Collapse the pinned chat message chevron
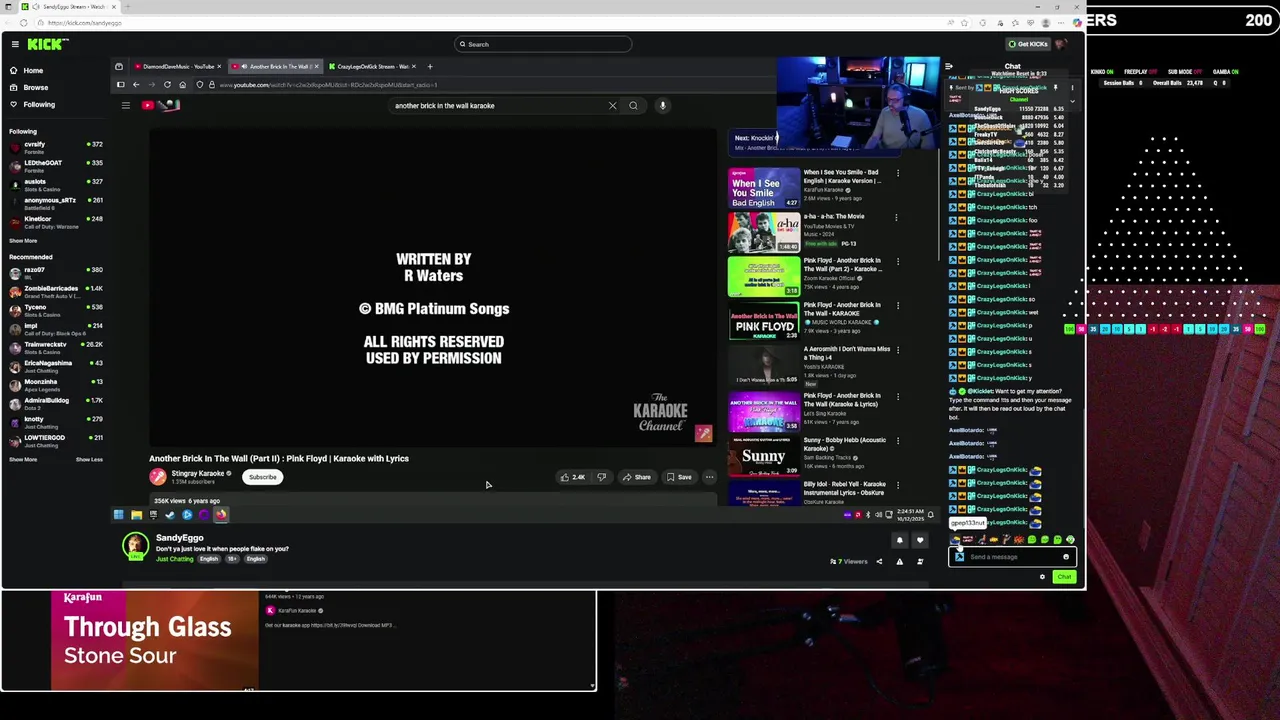 click(x=1072, y=101)
